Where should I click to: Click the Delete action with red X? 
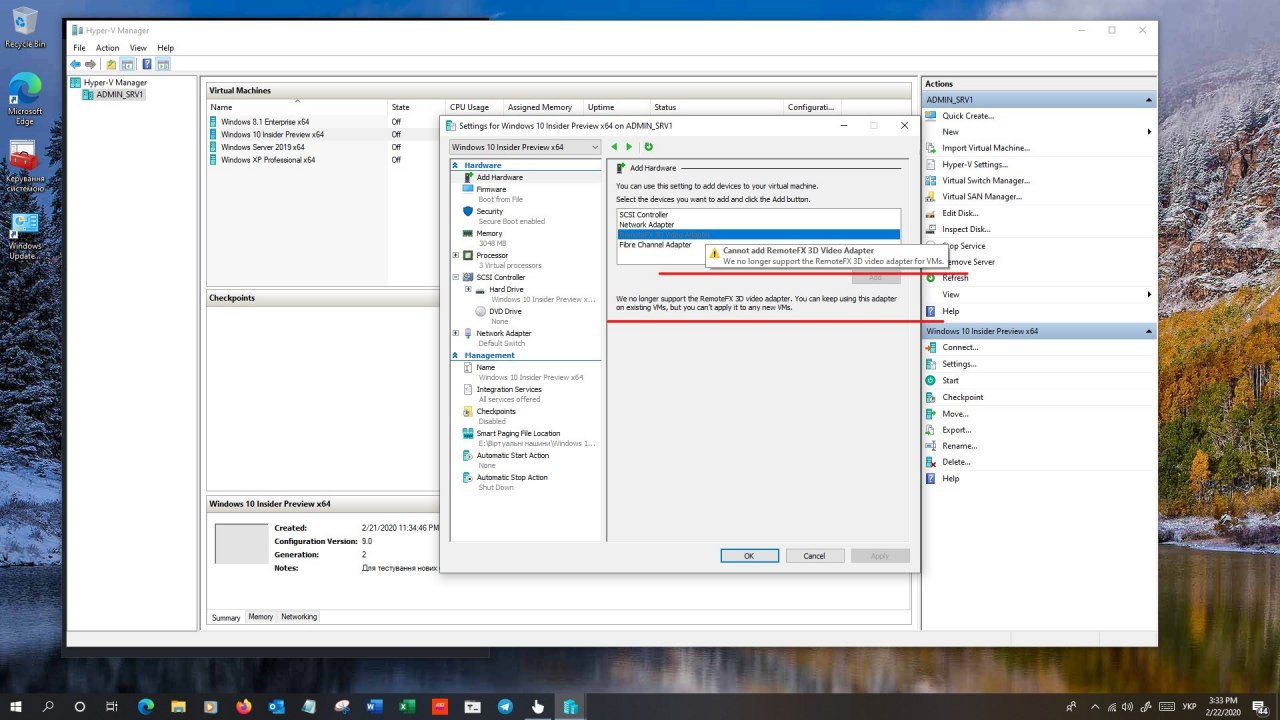point(956,462)
